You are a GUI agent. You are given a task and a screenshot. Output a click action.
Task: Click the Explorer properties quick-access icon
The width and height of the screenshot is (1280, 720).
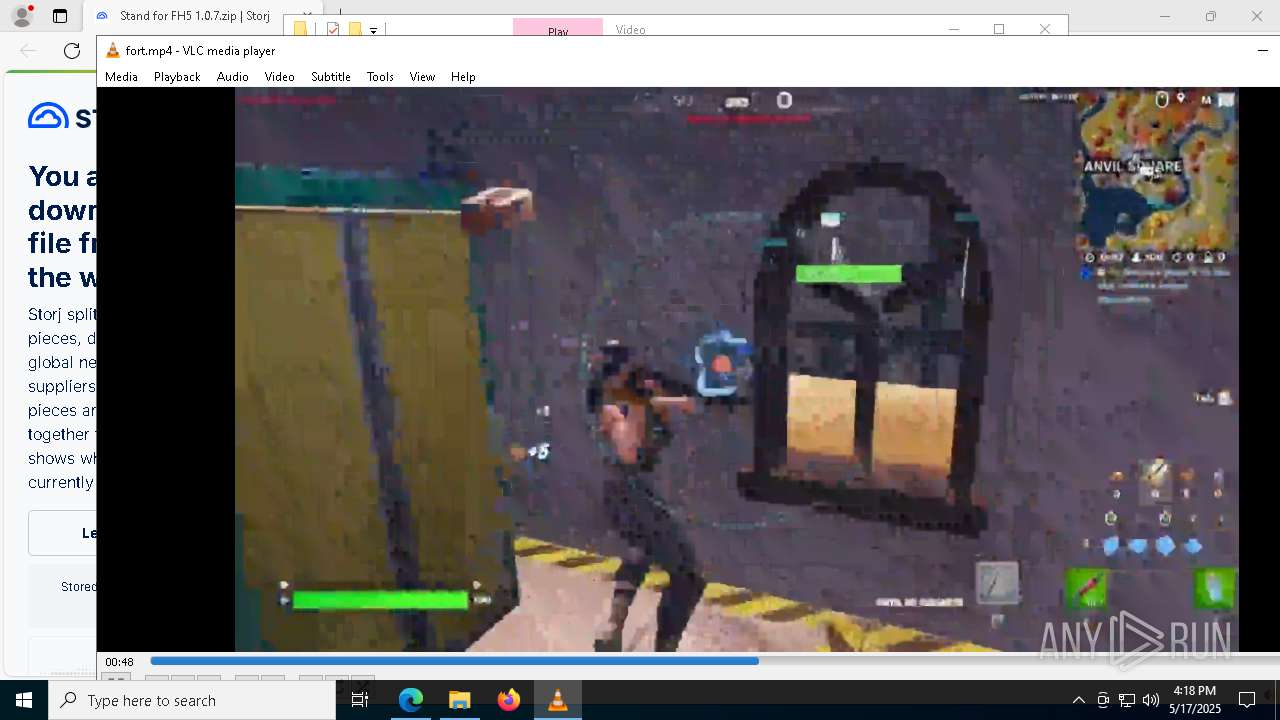click(333, 30)
